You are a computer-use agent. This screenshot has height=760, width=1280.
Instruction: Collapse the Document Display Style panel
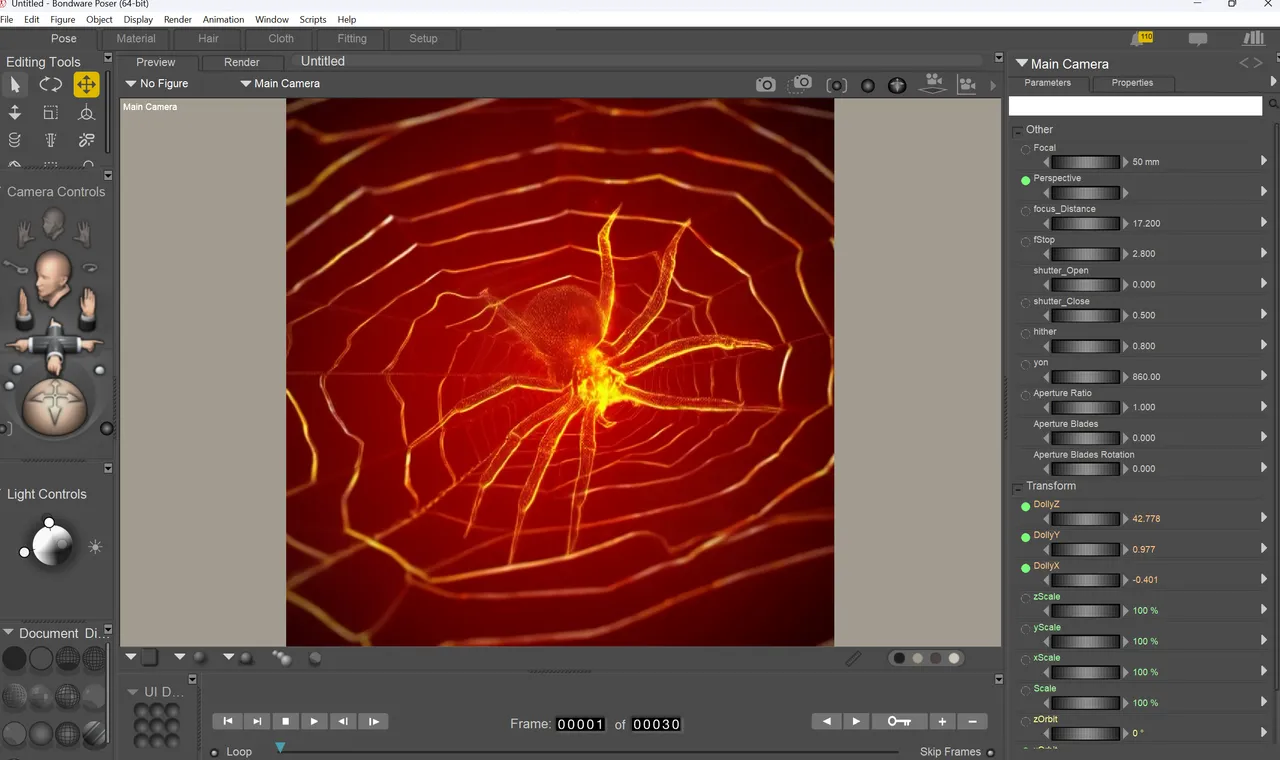[x=8, y=633]
